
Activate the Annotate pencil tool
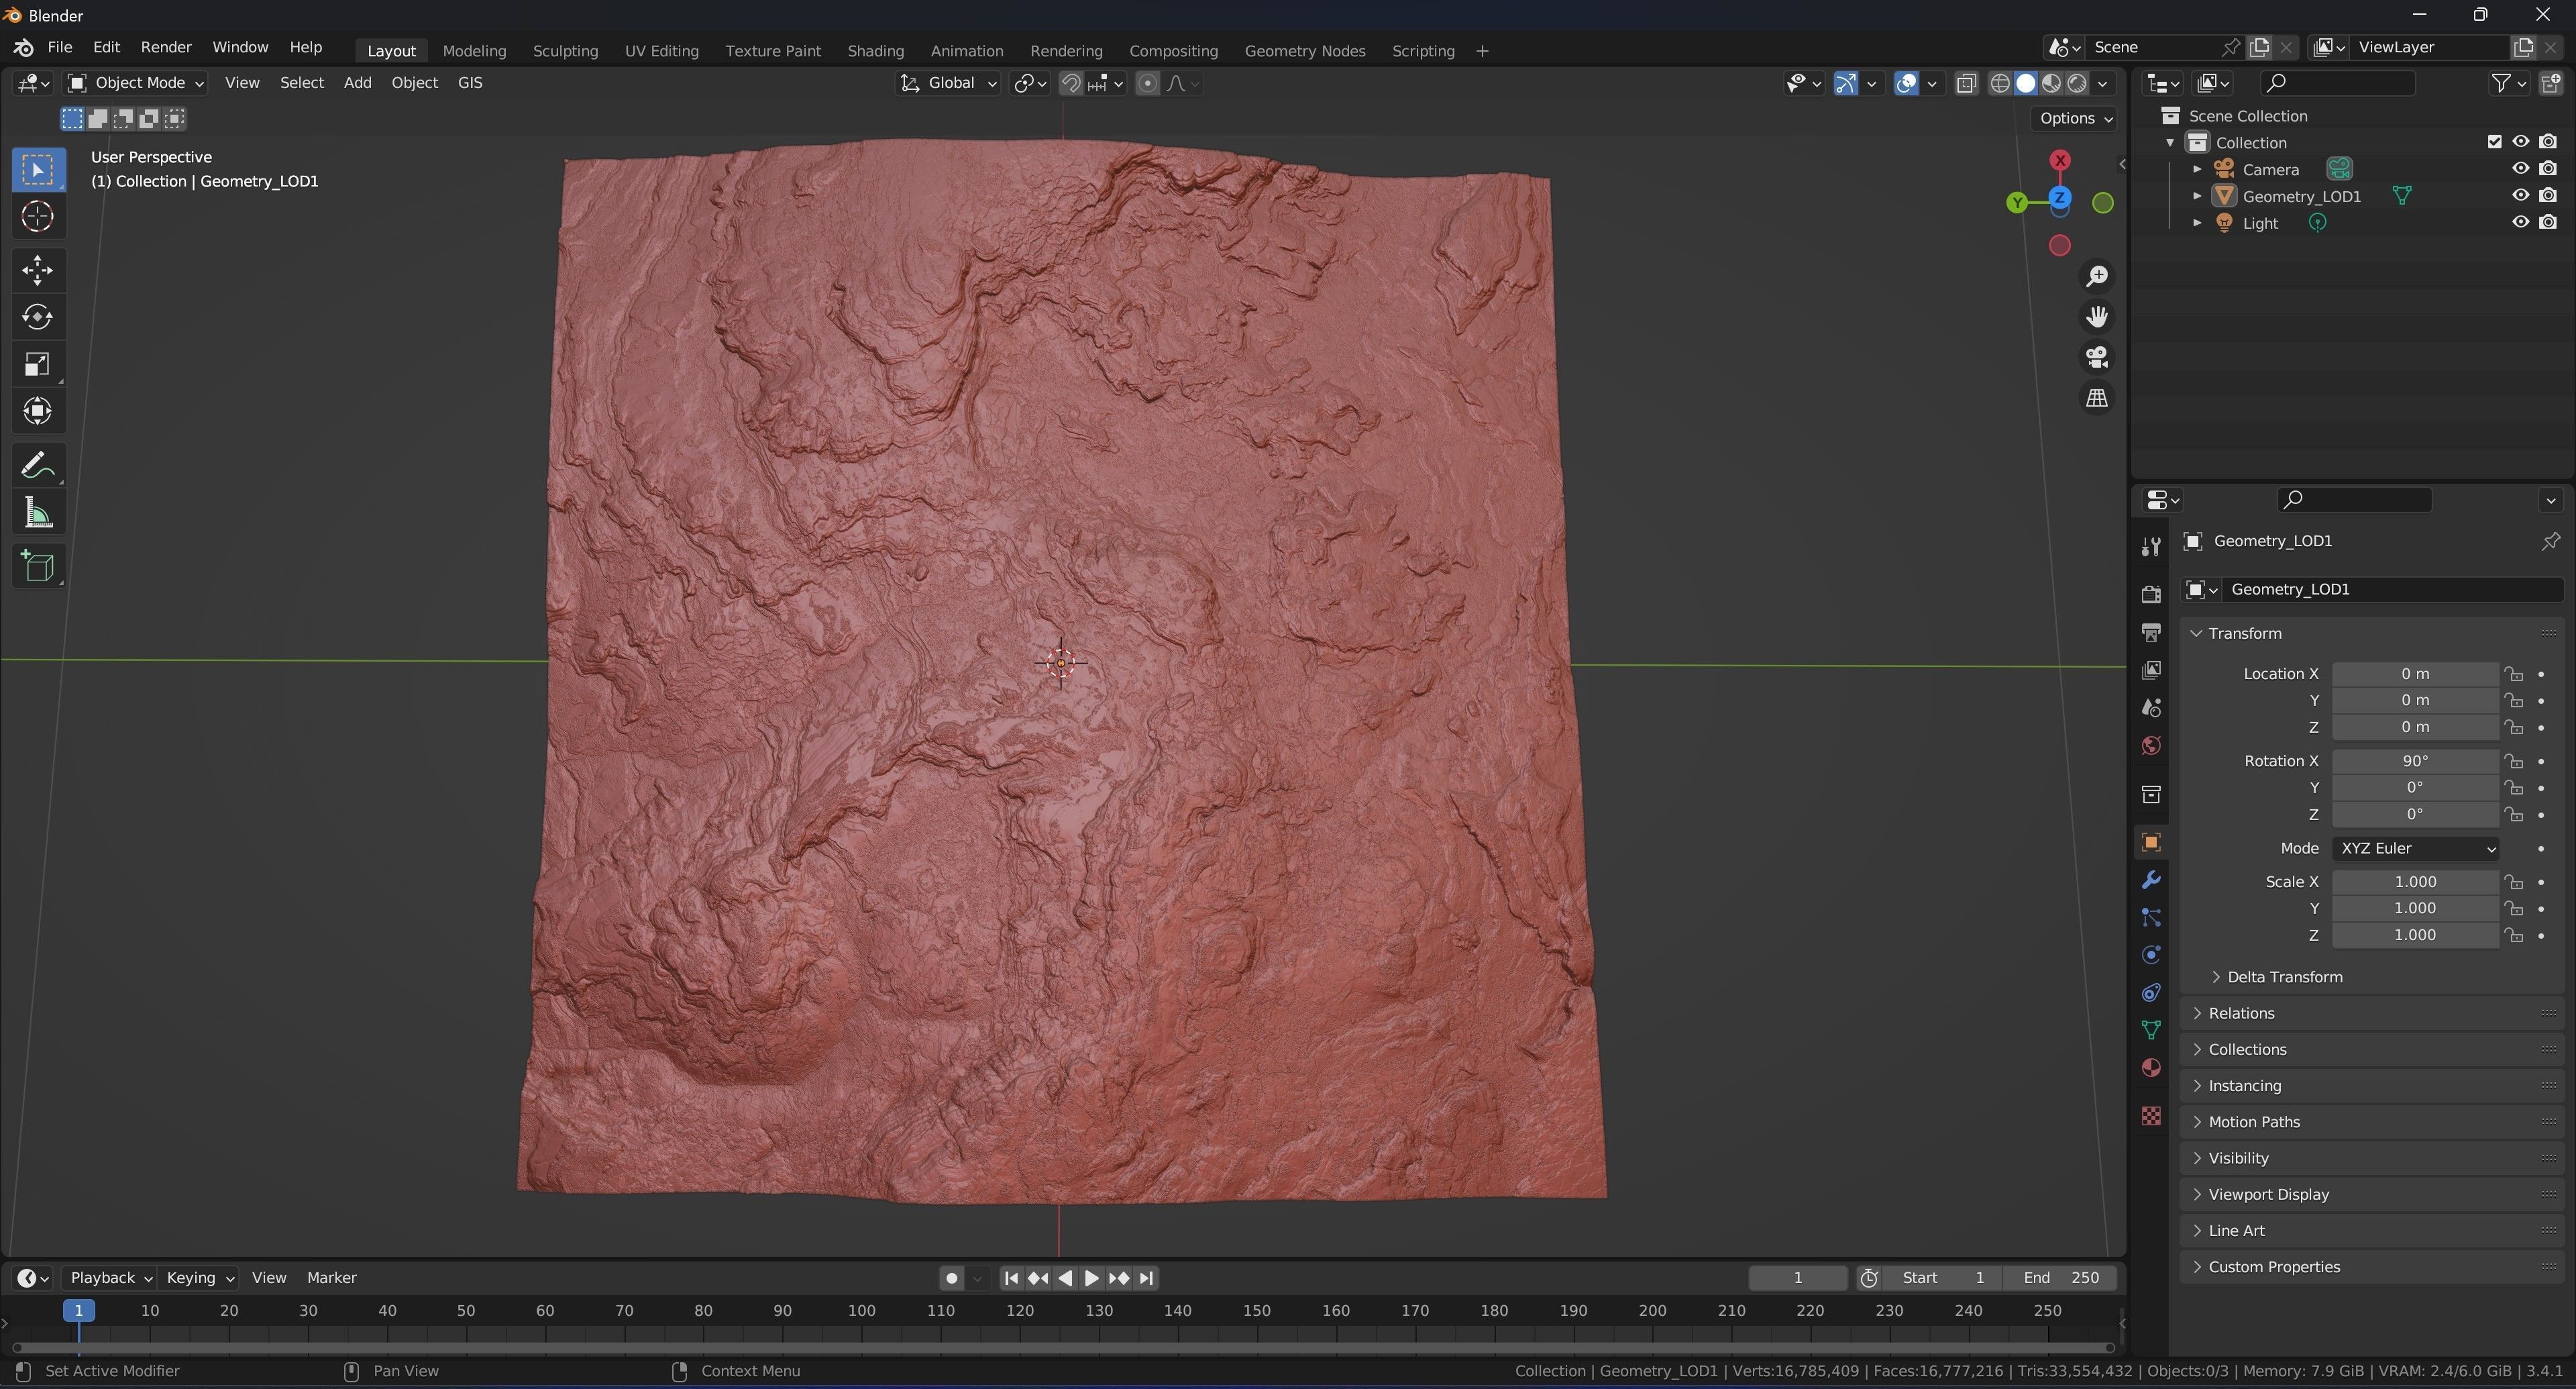click(x=38, y=465)
